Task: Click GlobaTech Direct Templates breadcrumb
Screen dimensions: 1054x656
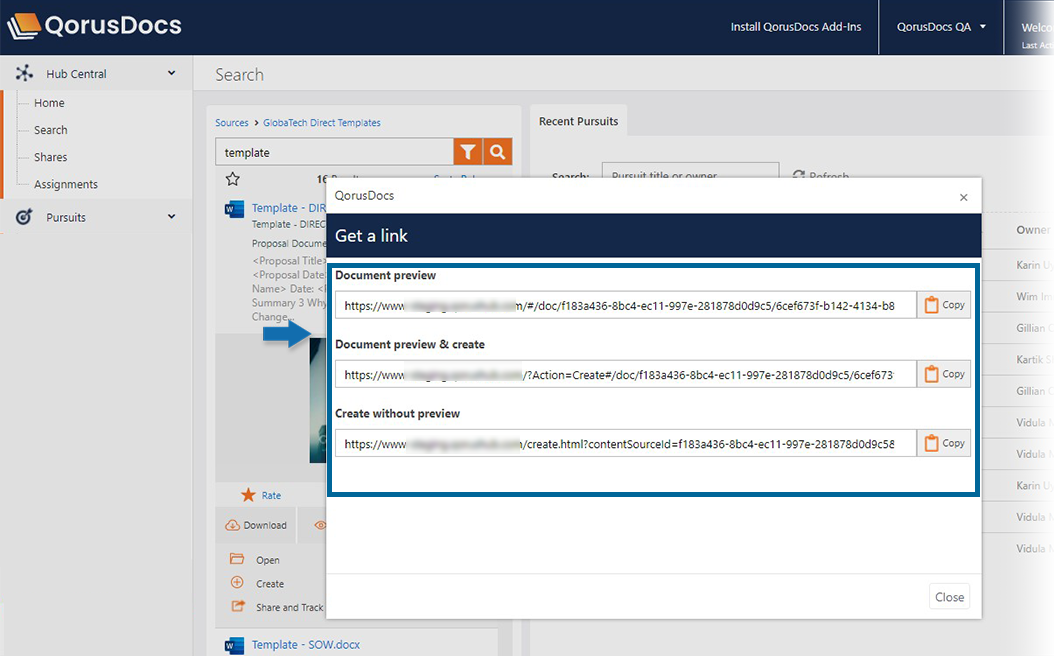Action: [322, 122]
